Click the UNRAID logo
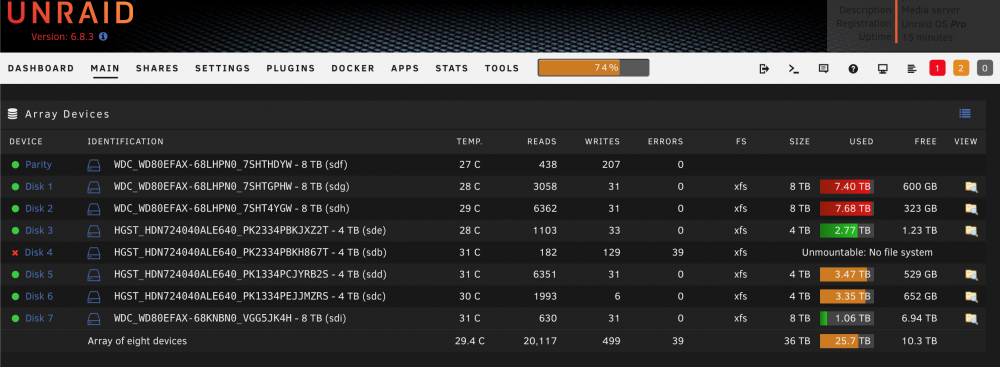Viewport: 1000px width, 367px height. (70, 13)
